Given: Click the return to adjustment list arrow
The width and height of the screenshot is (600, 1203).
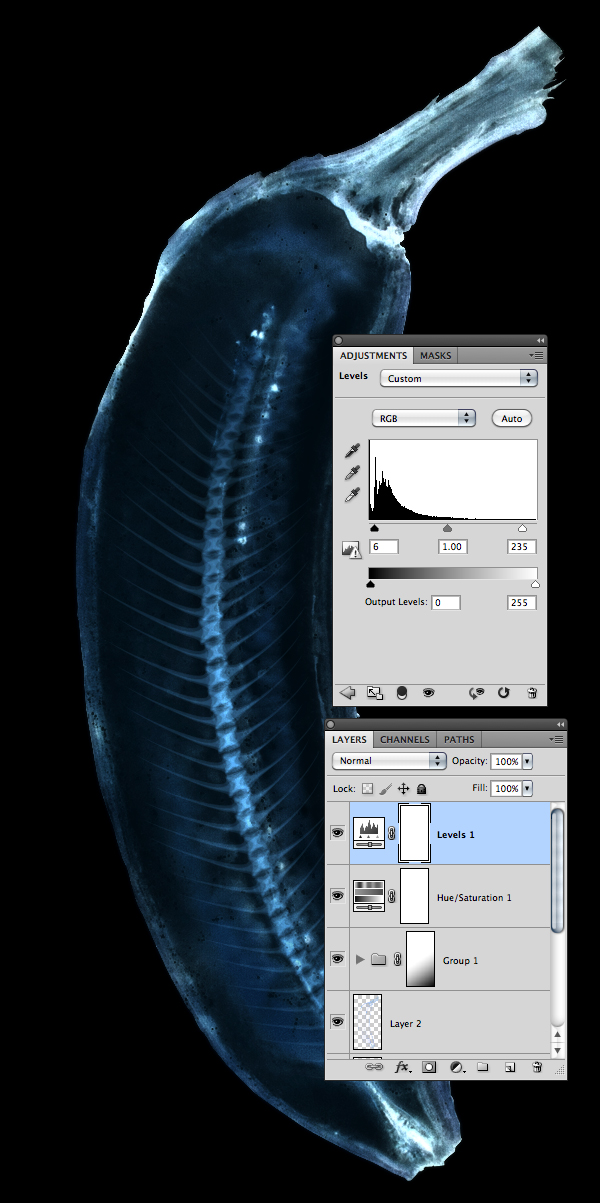Looking at the screenshot, I should [349, 692].
